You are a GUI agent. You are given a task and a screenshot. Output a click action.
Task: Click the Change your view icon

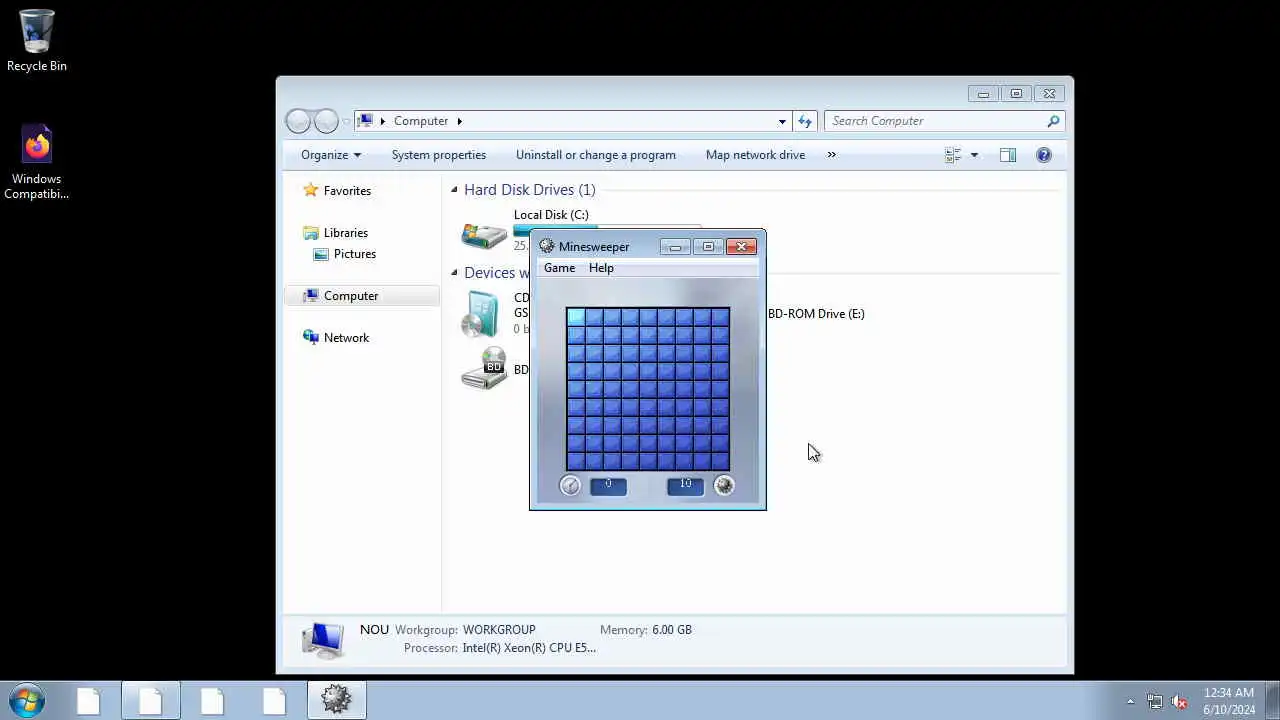pyautogui.click(x=953, y=155)
